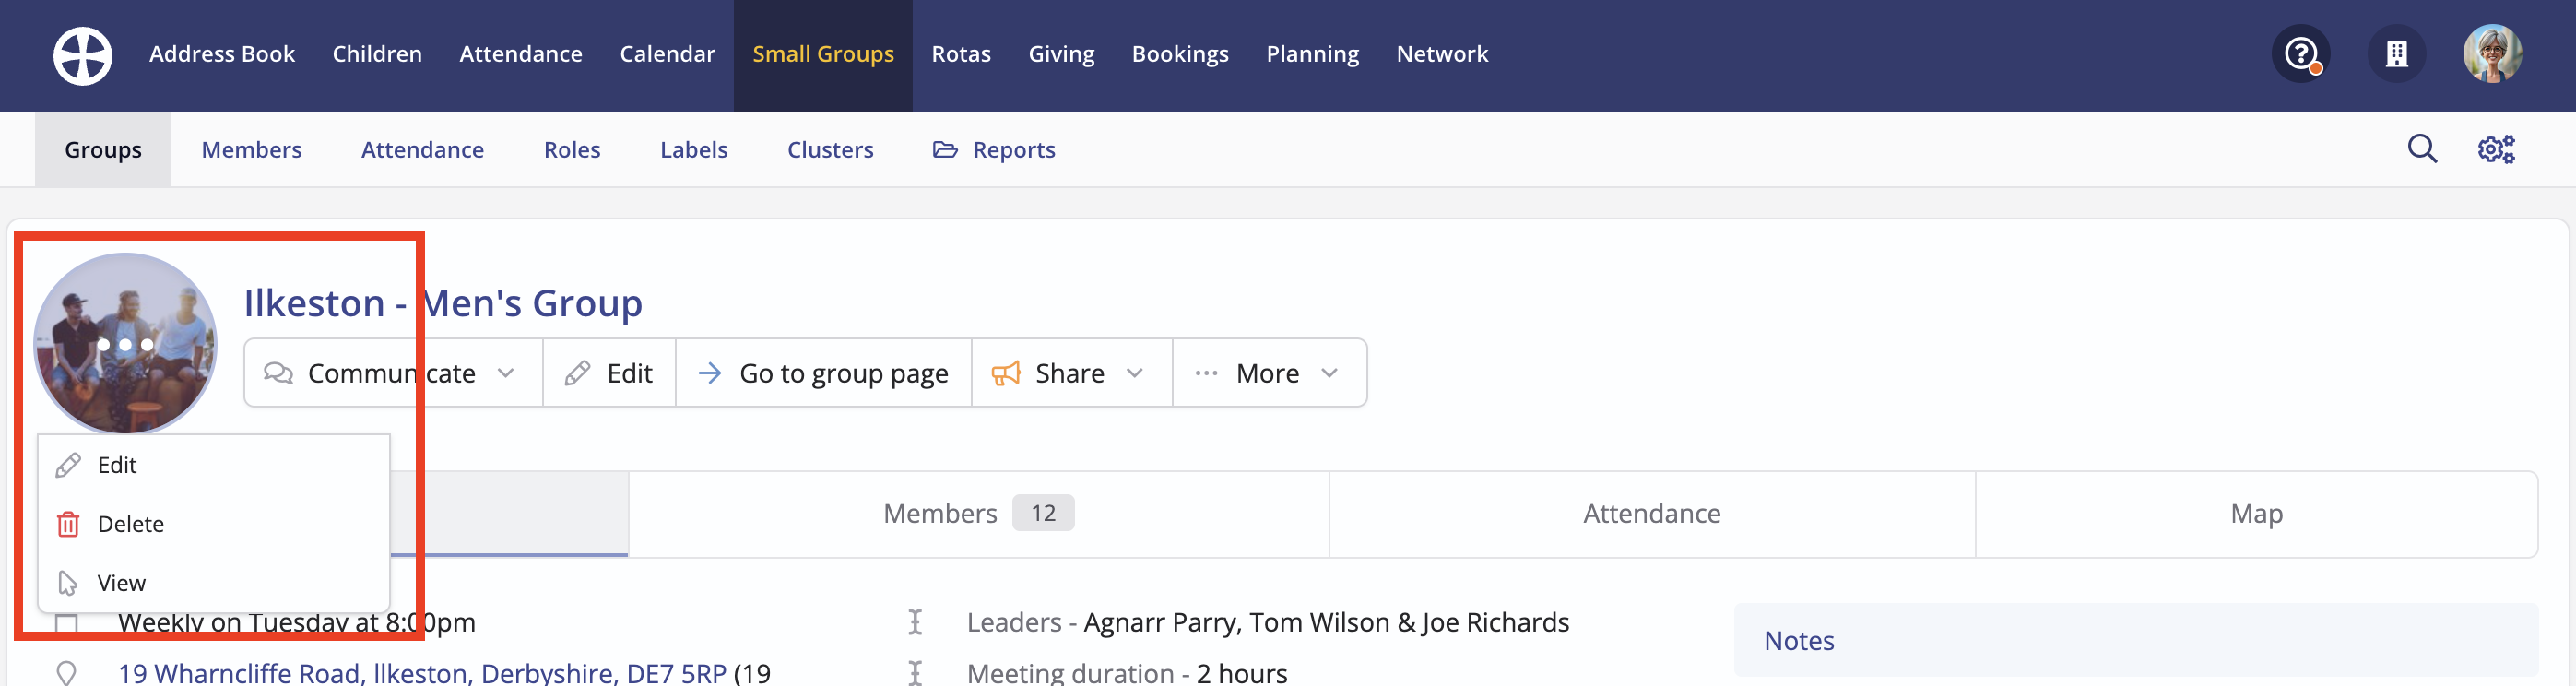This screenshot has height=686, width=2576.
Task: Open top-bar Attendance module
Action: click(521, 54)
